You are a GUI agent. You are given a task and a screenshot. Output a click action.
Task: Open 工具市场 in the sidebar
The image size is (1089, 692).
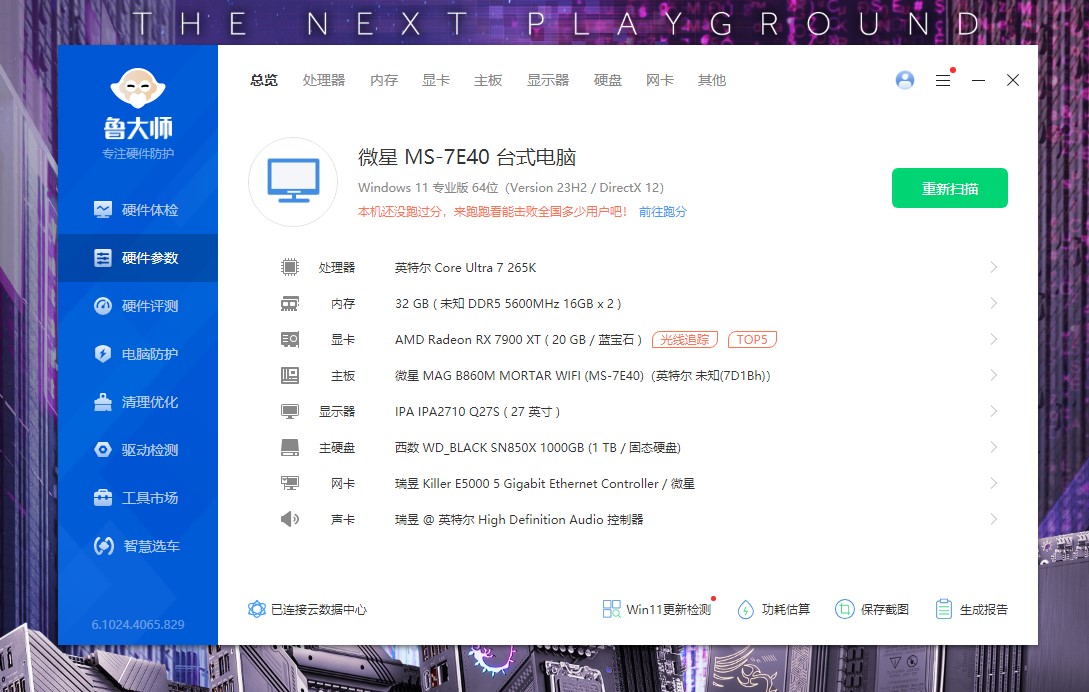[x=138, y=497]
